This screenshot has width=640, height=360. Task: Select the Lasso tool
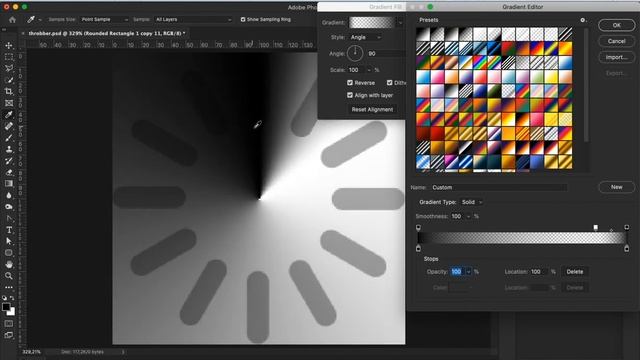(x=9, y=69)
